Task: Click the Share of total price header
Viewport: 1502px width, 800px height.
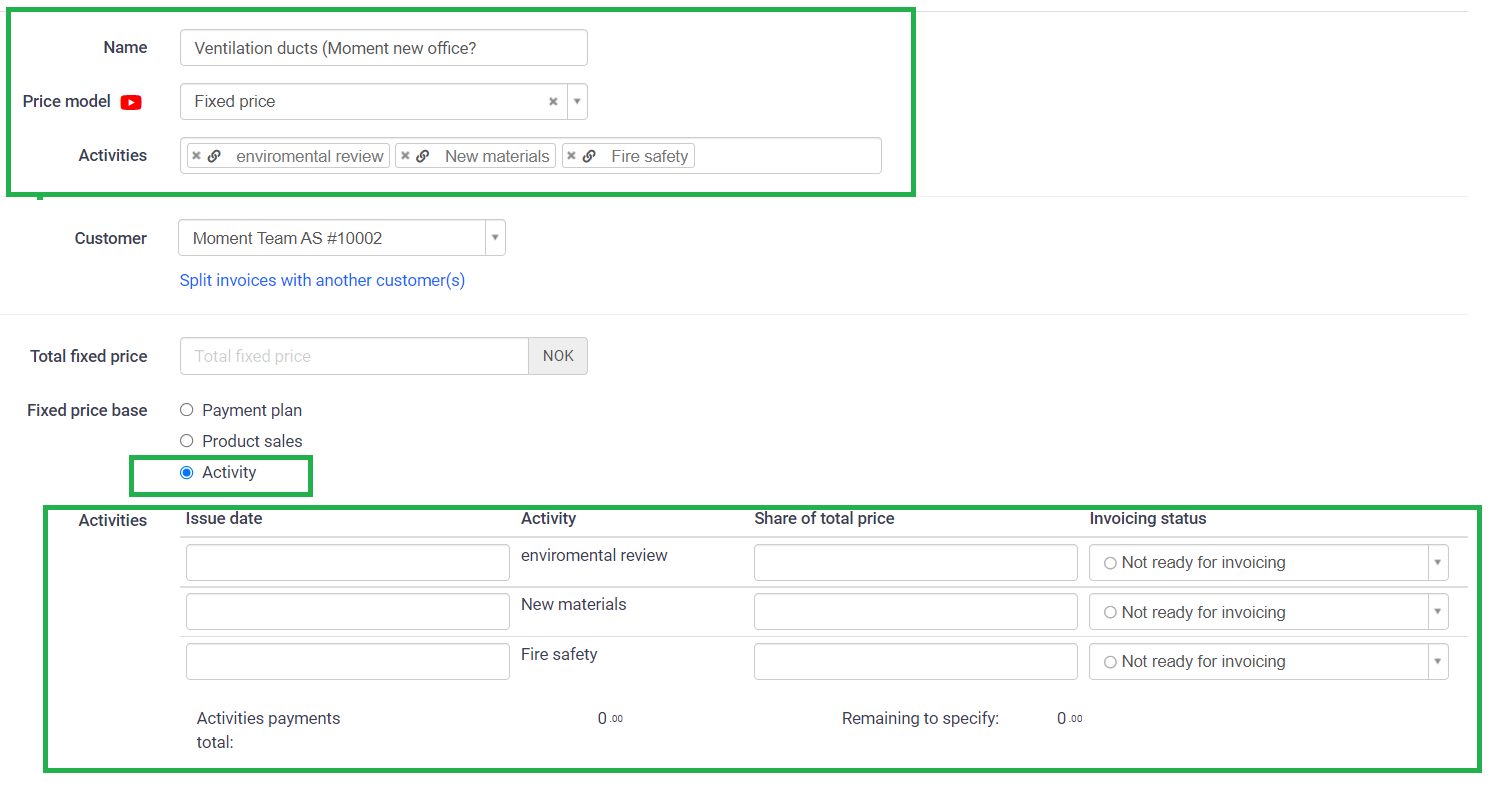Action: pos(824,519)
